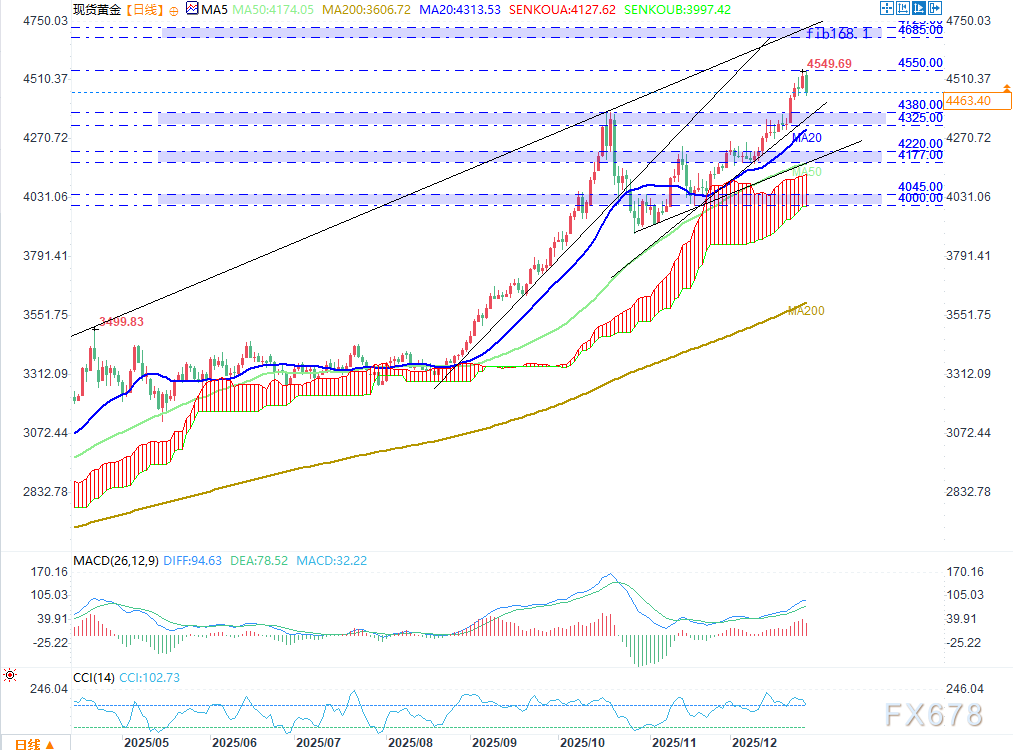Click the orange circled-plus icon near 日线
This screenshot has width=1013, height=750.
(174, 10)
